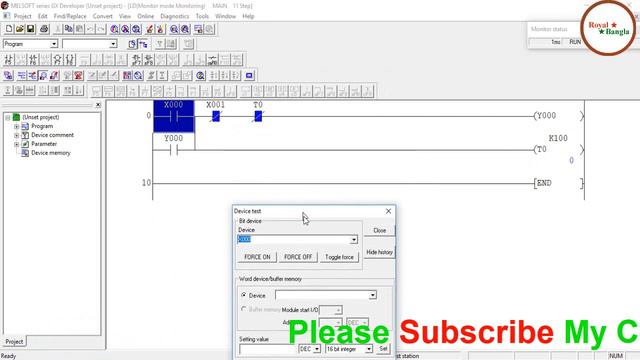Click the T0 K100 timer coil
This screenshot has width=640, height=360.
click(x=559, y=149)
